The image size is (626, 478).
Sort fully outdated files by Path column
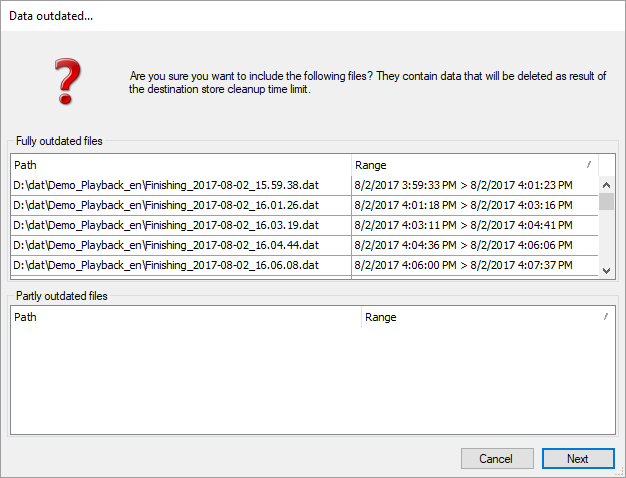(180, 165)
